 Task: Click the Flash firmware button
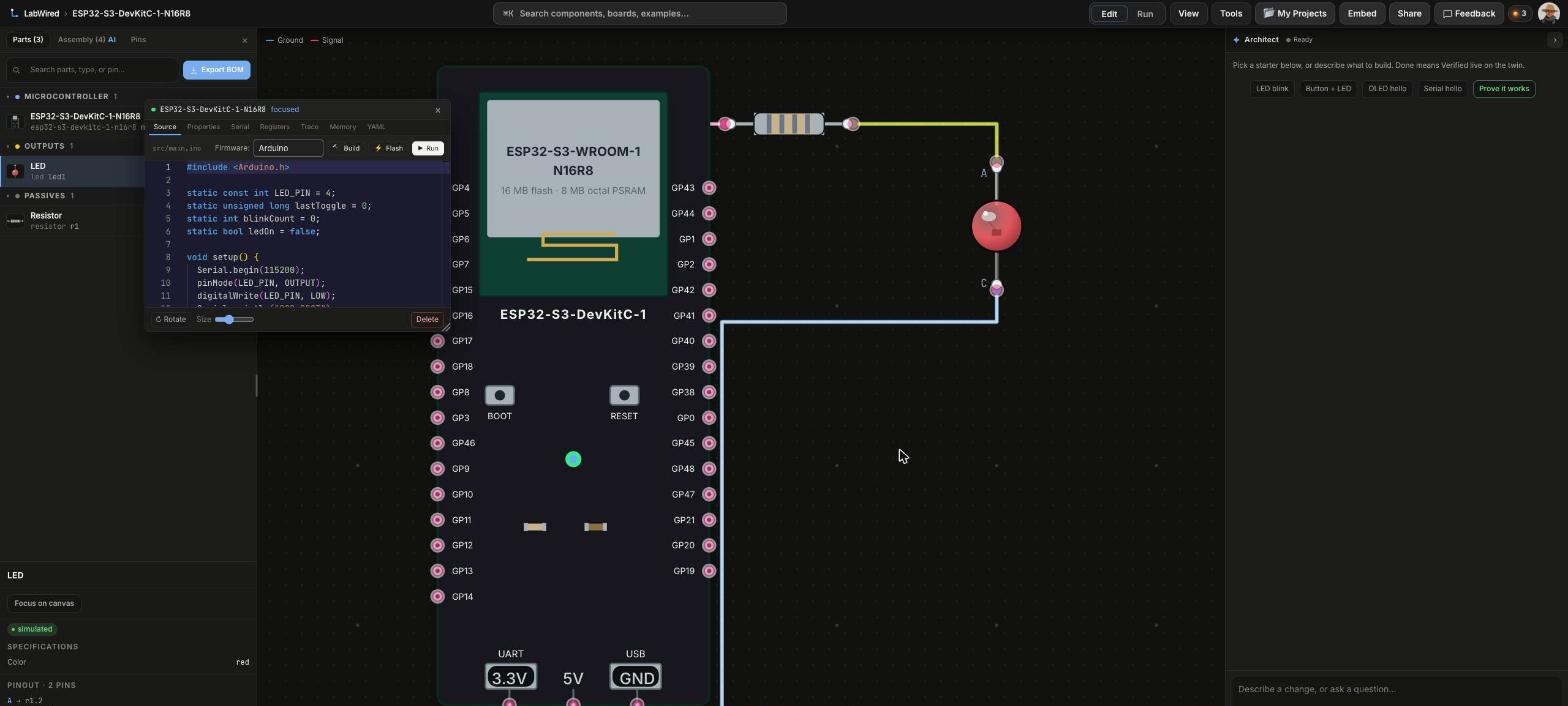(389, 148)
